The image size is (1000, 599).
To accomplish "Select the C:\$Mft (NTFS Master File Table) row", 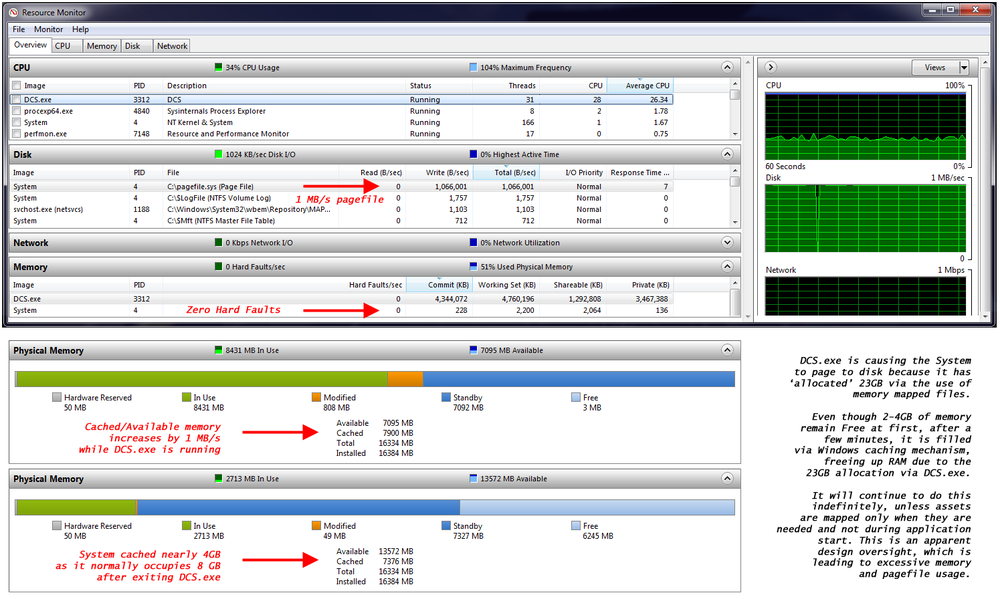I will tap(341, 221).
